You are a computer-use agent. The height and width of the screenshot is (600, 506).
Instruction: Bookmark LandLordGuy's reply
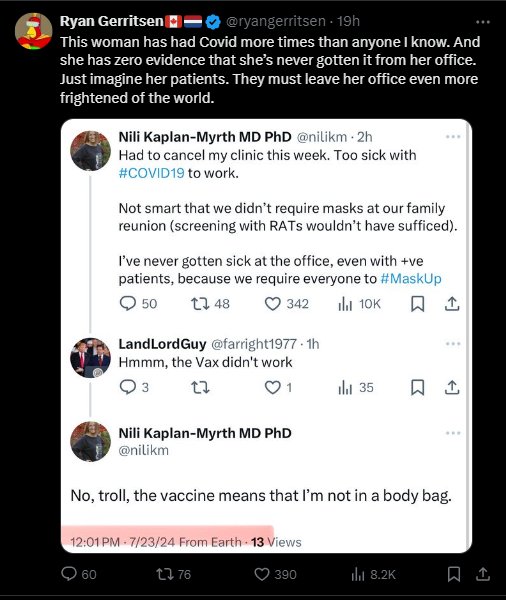[x=418, y=388]
